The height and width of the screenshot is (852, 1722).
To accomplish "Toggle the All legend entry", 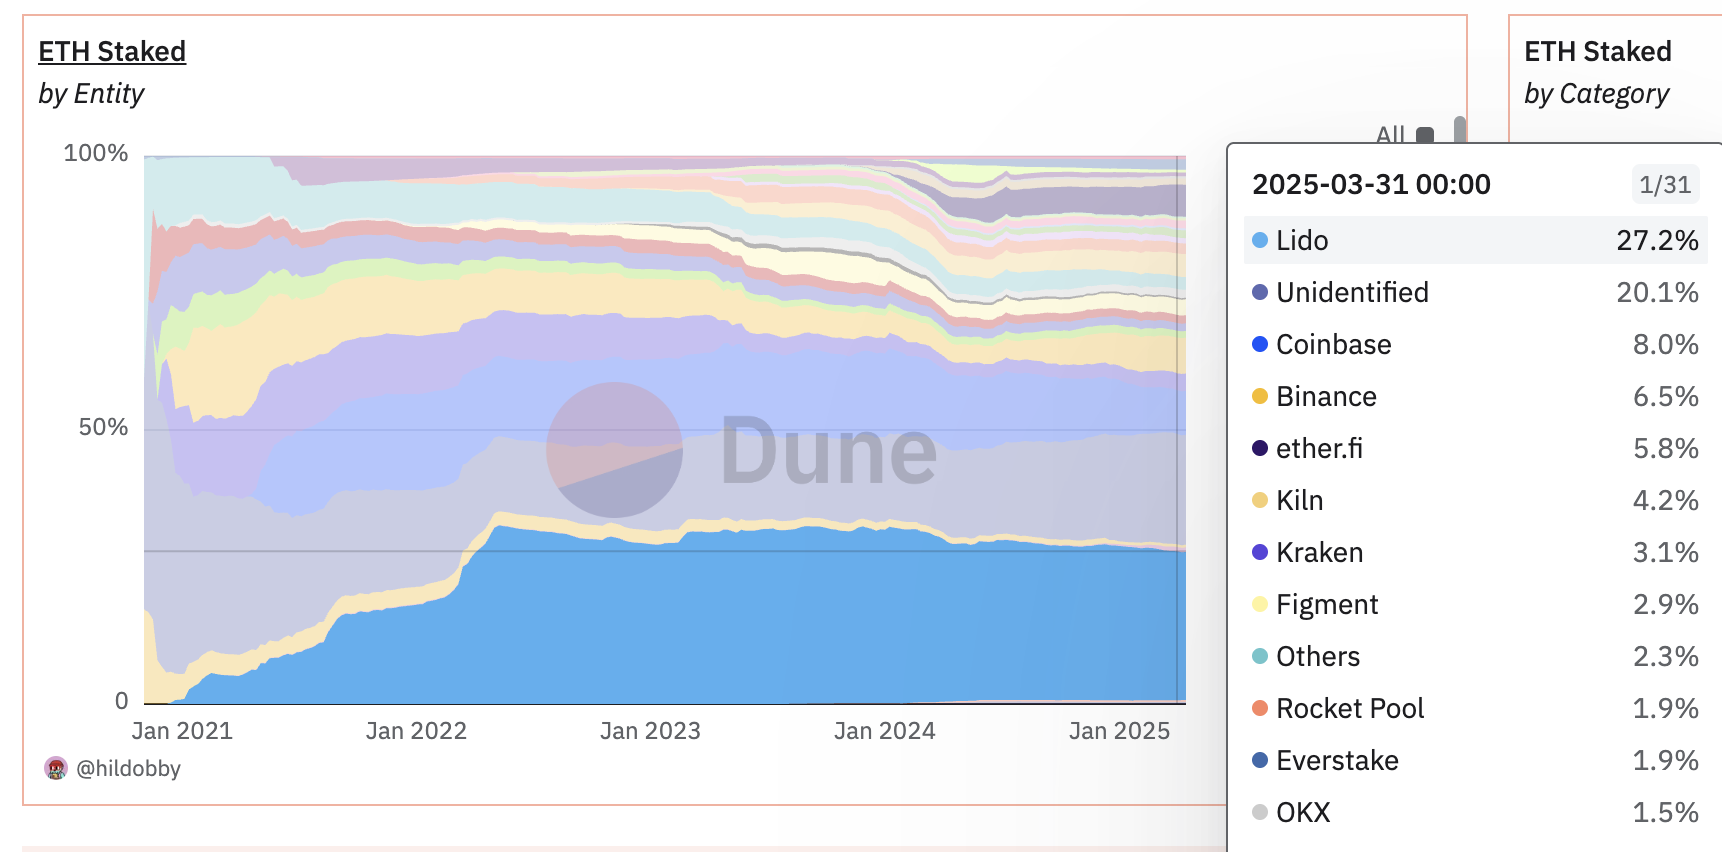I will (x=1405, y=134).
